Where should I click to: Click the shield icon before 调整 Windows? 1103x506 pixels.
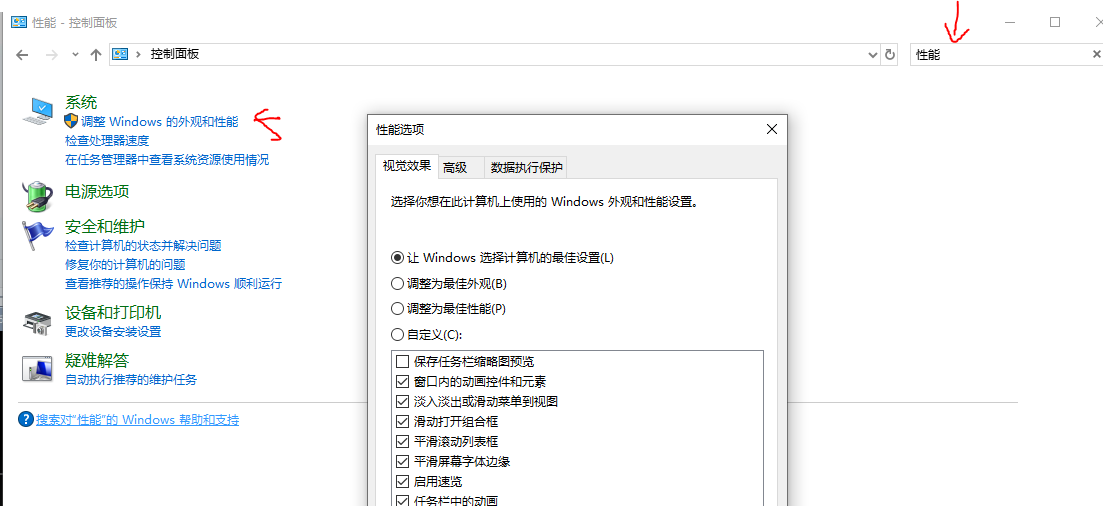(71, 121)
